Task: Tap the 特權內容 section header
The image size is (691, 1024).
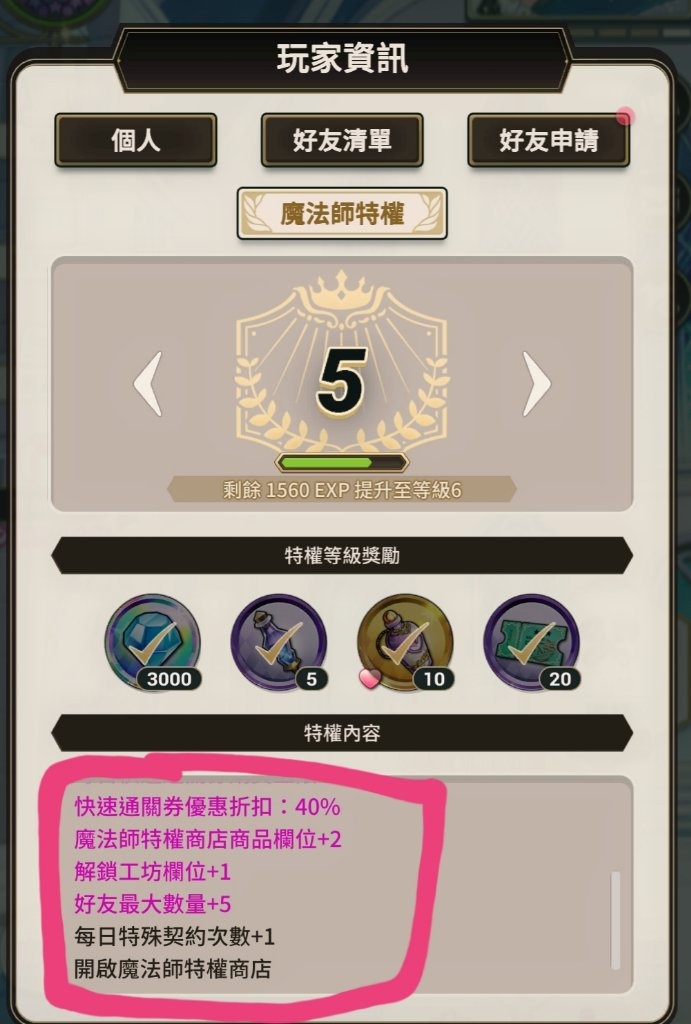Action: pos(342,733)
